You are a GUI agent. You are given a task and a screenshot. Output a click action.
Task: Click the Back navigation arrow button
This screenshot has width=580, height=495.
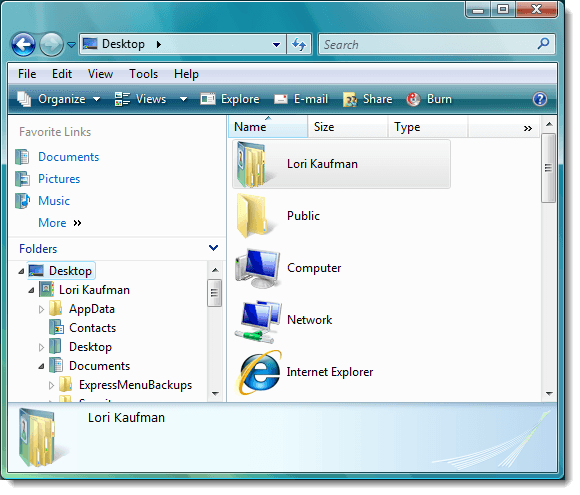(x=23, y=45)
